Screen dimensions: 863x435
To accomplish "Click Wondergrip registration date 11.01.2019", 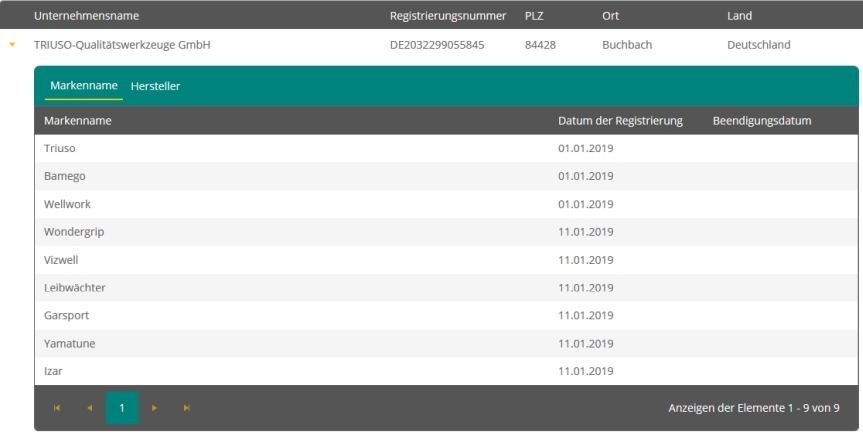I will coord(586,232).
